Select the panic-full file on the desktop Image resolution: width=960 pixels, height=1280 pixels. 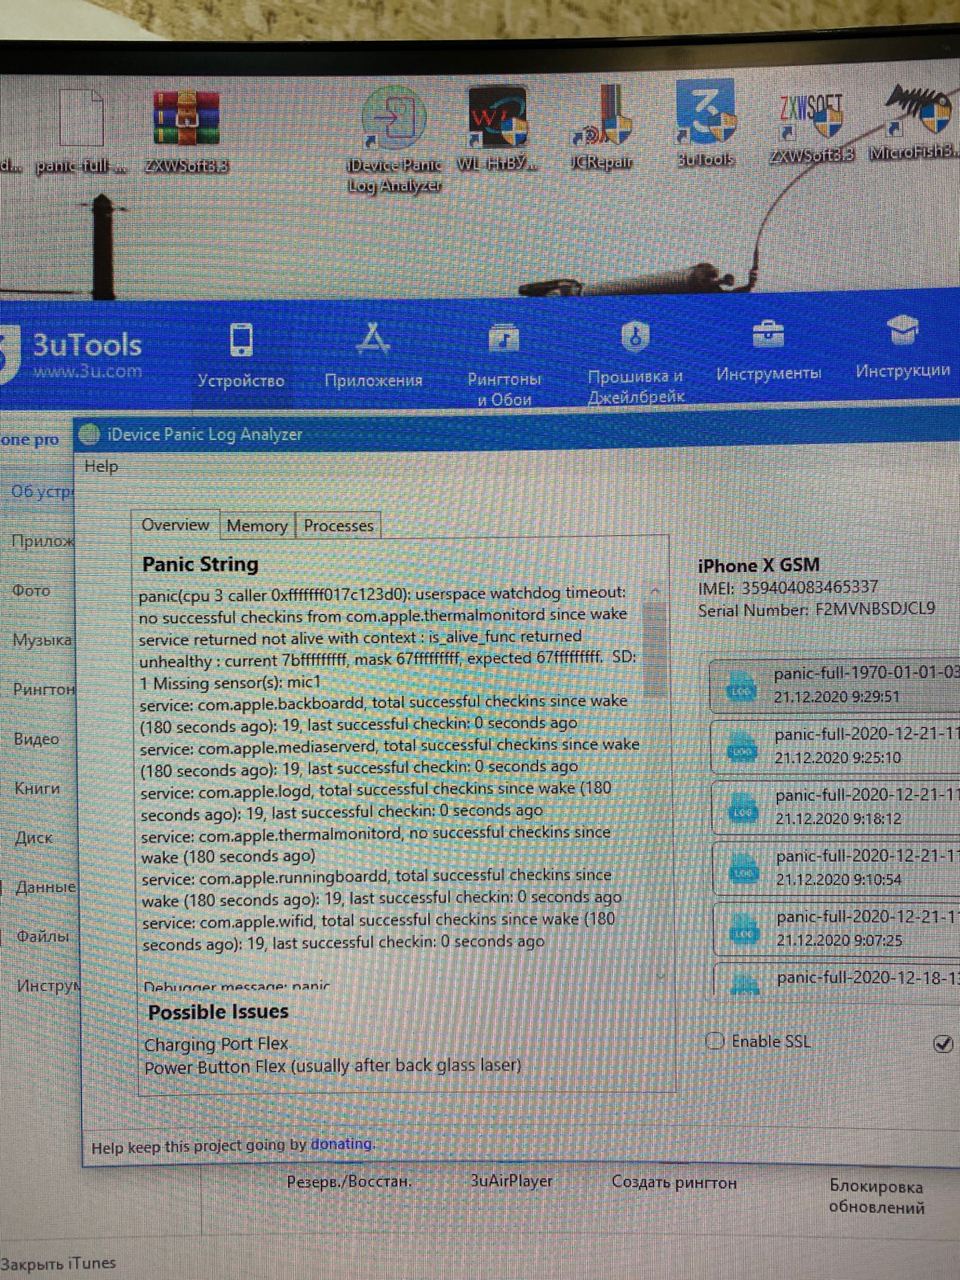[x=82, y=131]
